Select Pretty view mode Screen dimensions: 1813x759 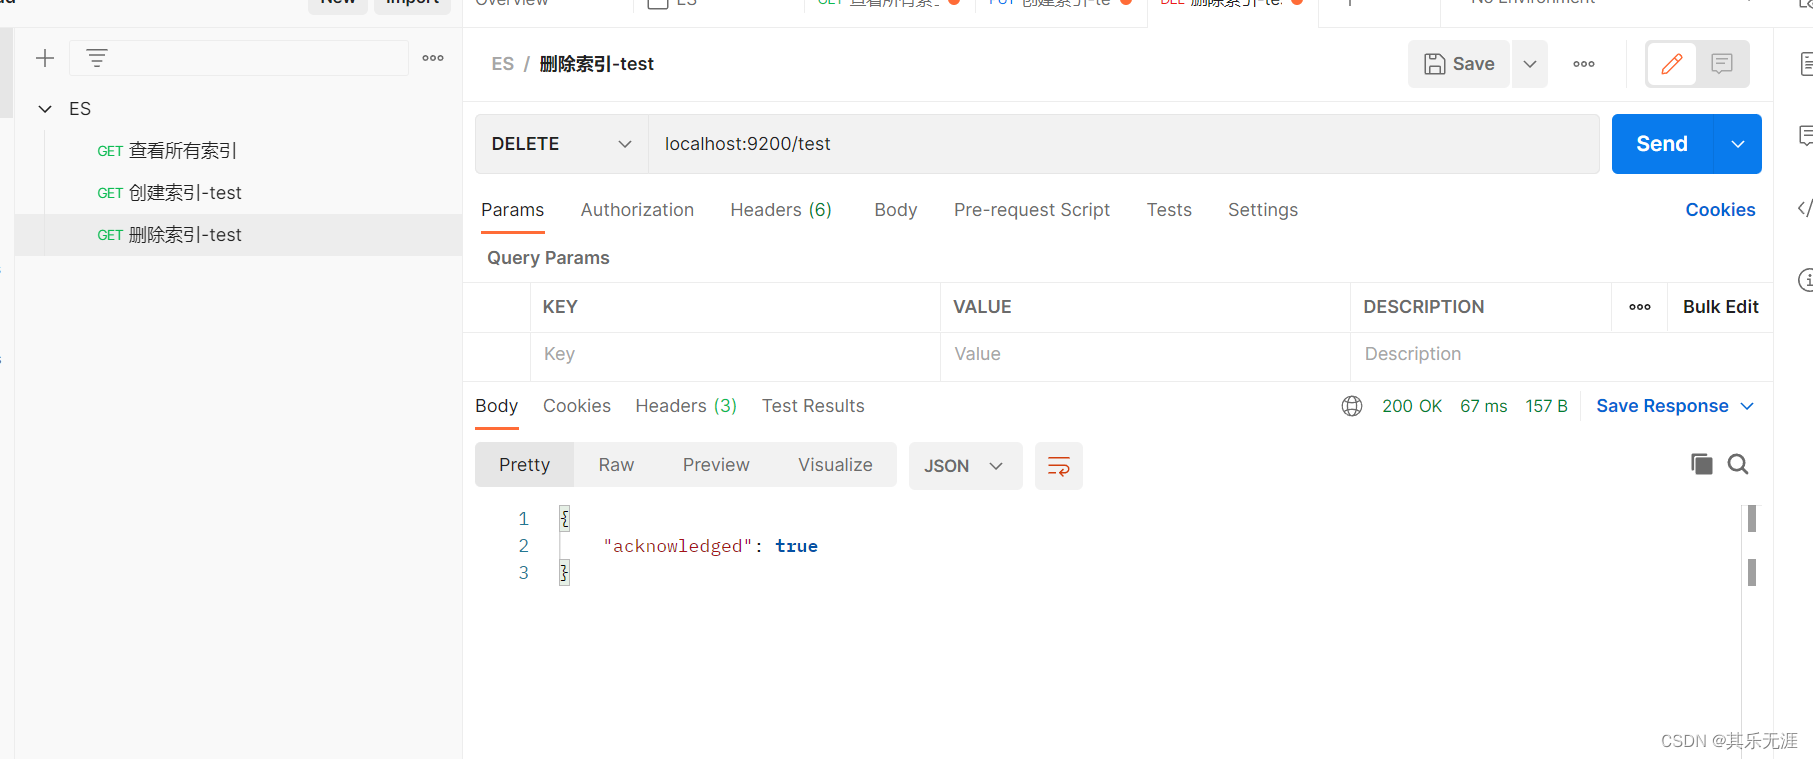pyautogui.click(x=524, y=465)
